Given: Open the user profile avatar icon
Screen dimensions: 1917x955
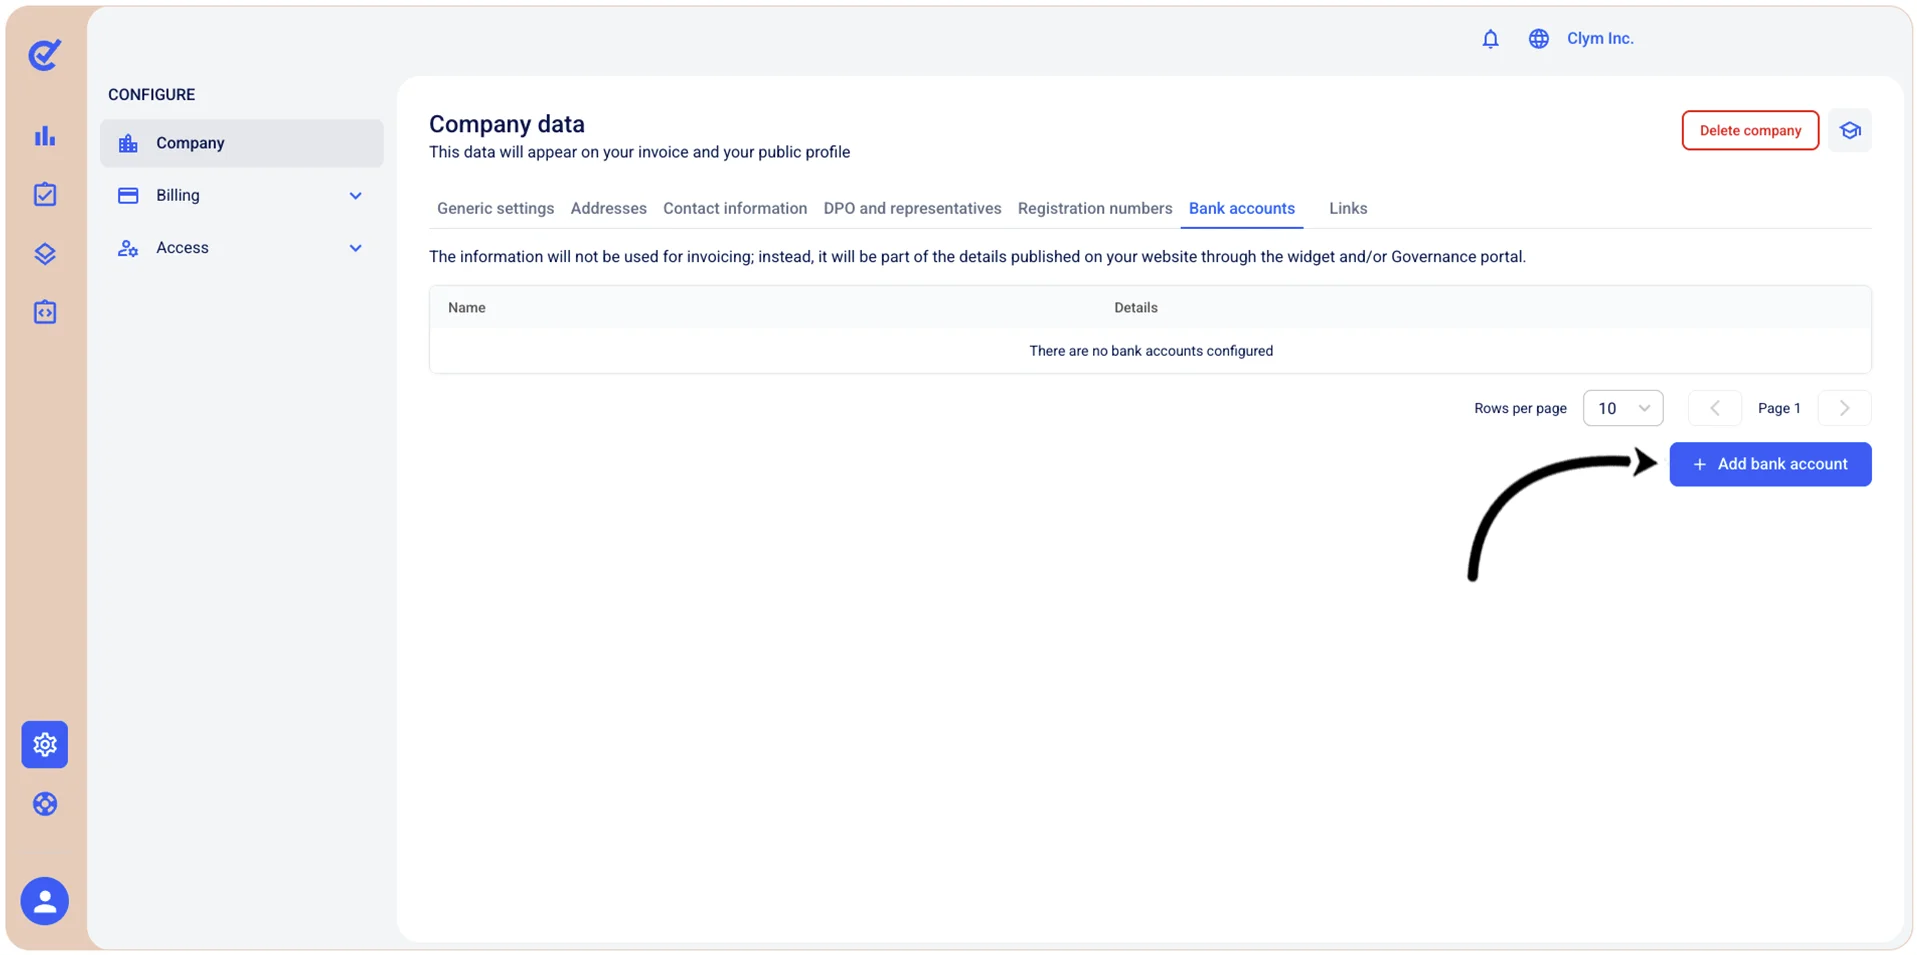Looking at the screenshot, I should pyautogui.click(x=45, y=901).
